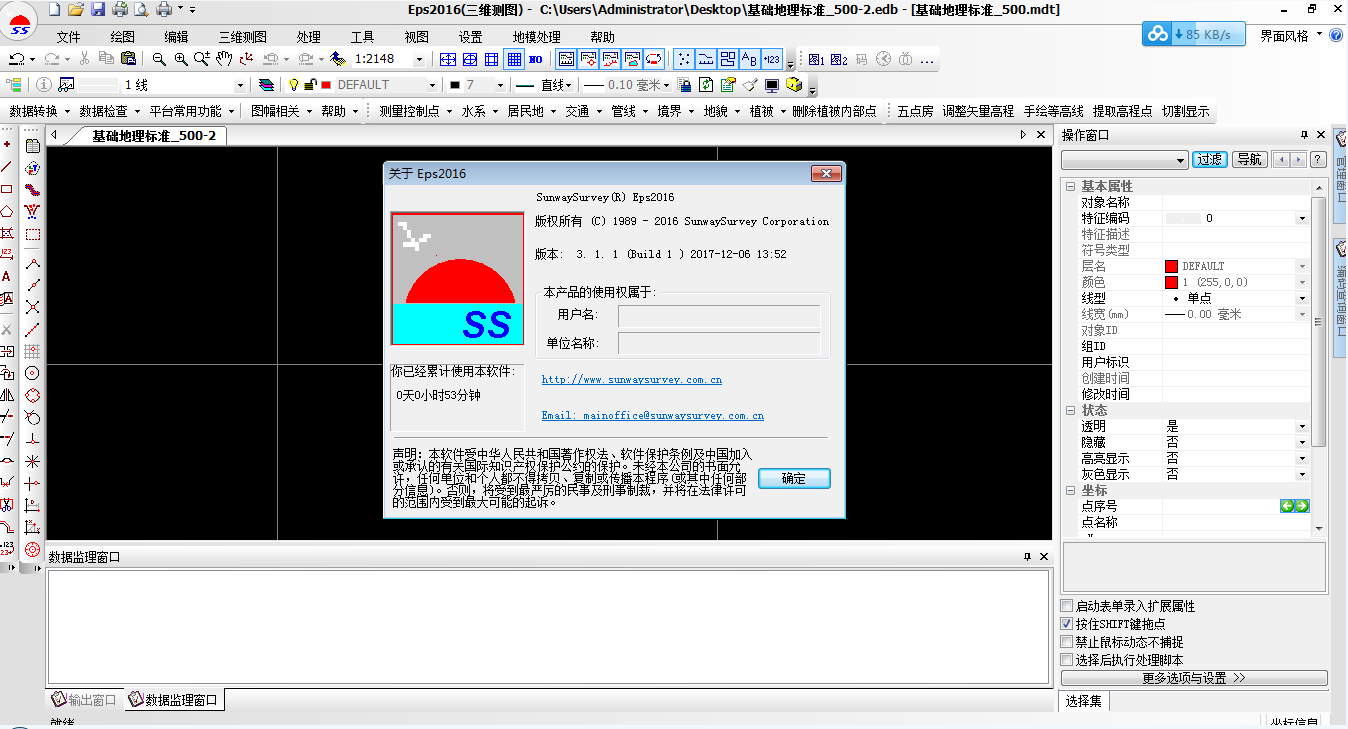Open a file with the folder icon
The image size is (1348, 729).
pyautogui.click(x=75, y=9)
